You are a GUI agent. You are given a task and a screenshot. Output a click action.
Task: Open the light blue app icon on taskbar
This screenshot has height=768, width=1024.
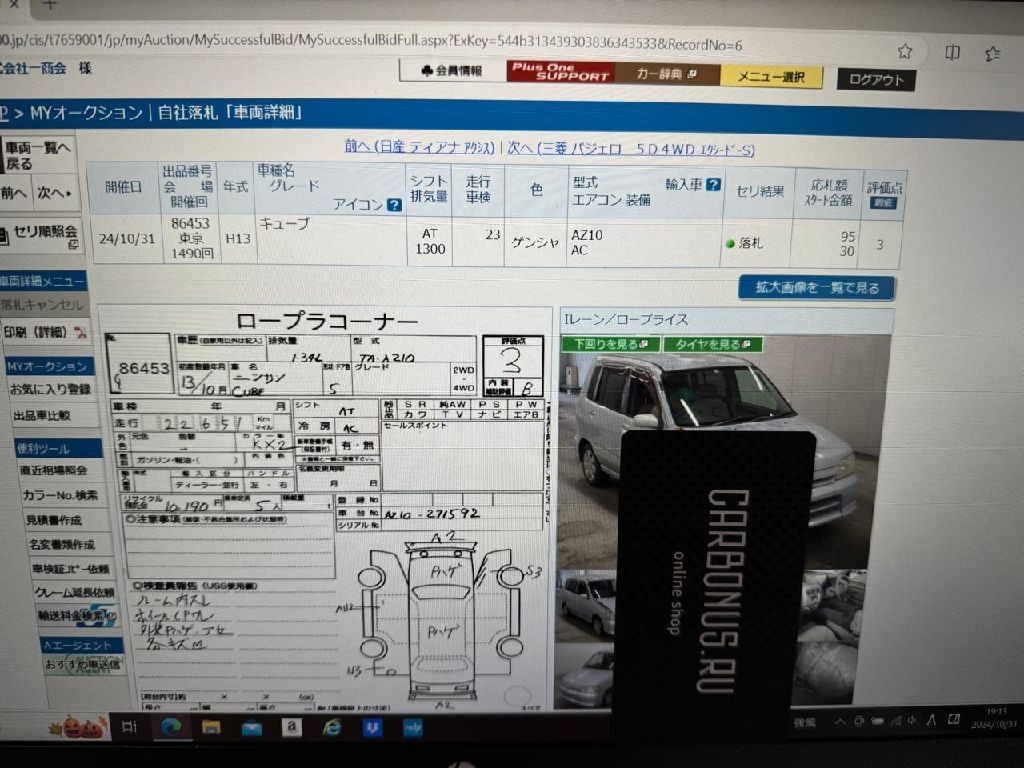pyautogui.click(x=413, y=727)
